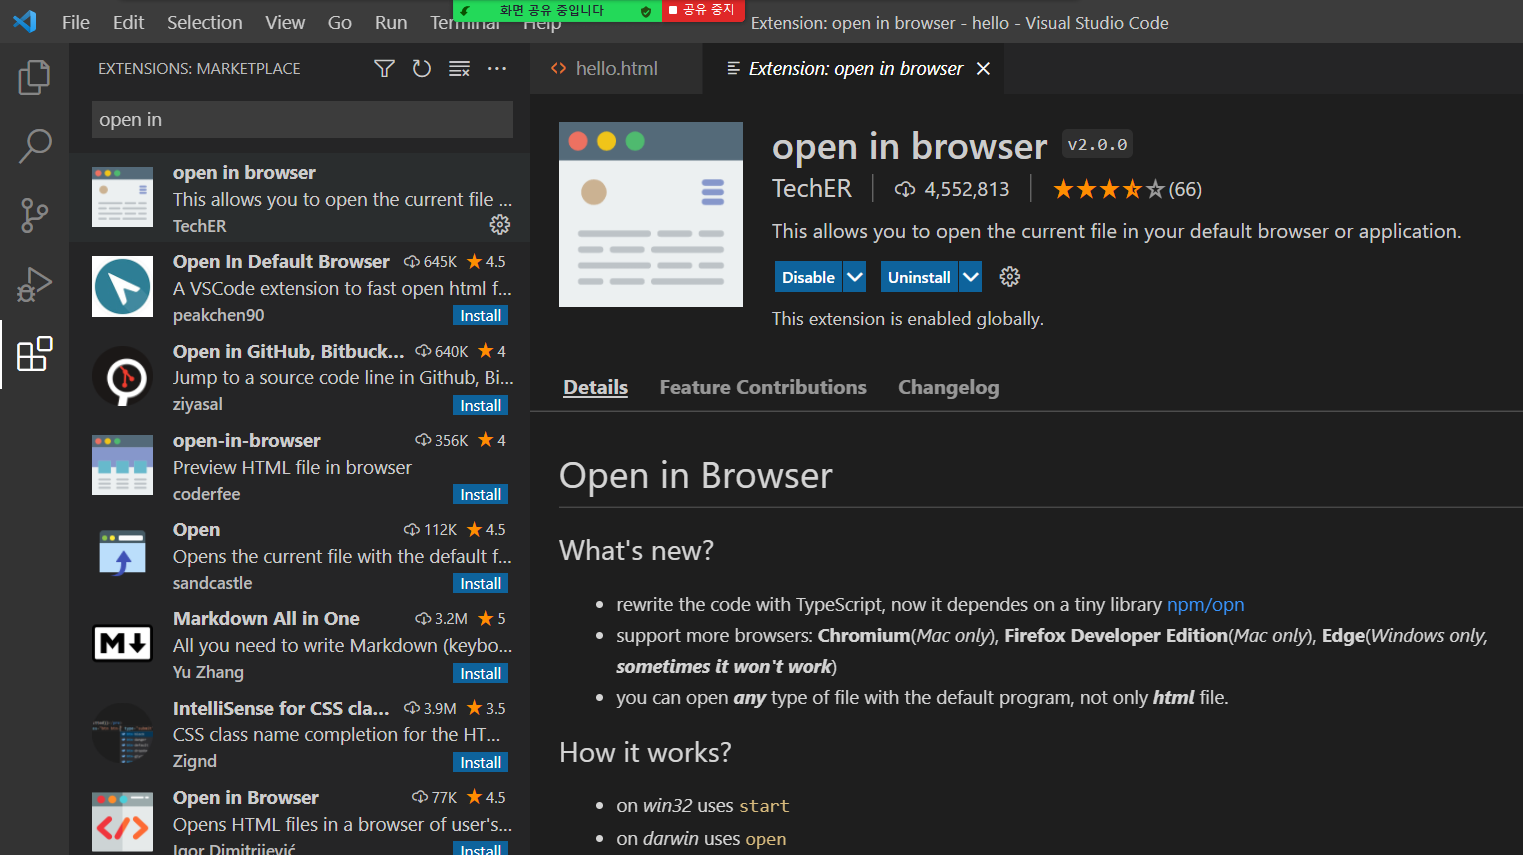
Task: Expand the Uninstall dropdown arrow
Action: (x=970, y=277)
